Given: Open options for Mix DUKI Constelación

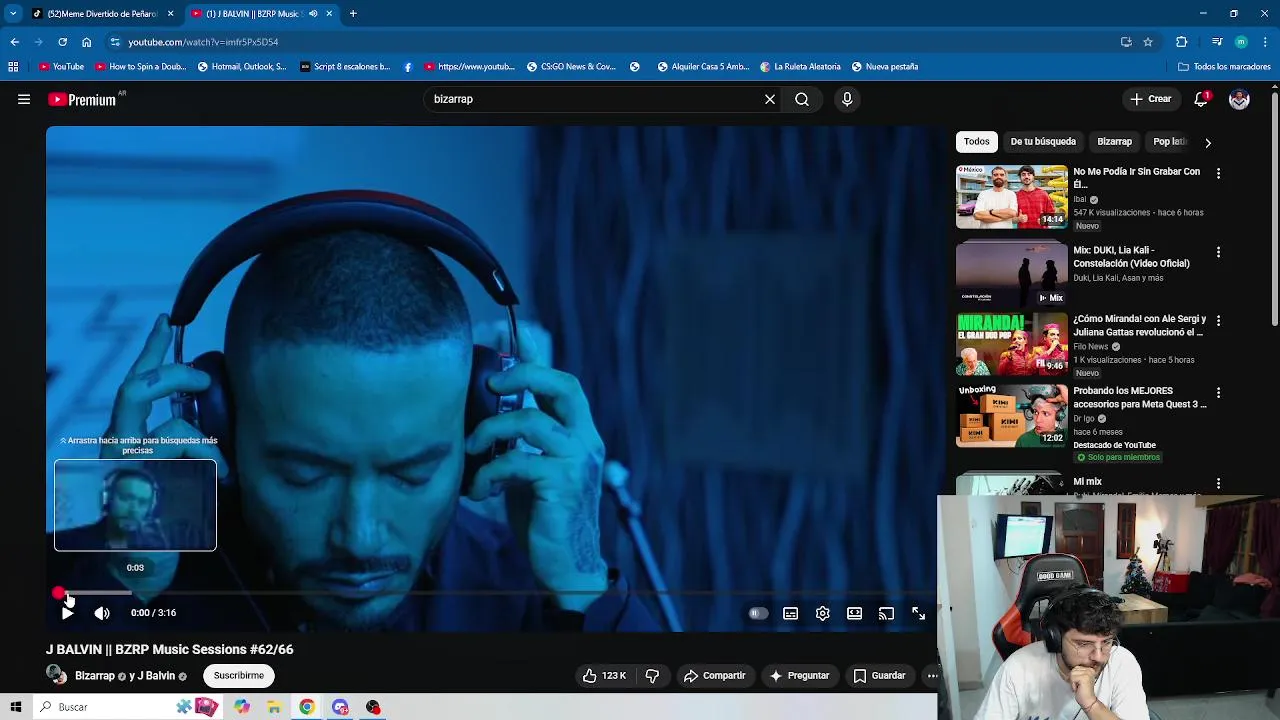Looking at the screenshot, I should [x=1218, y=252].
